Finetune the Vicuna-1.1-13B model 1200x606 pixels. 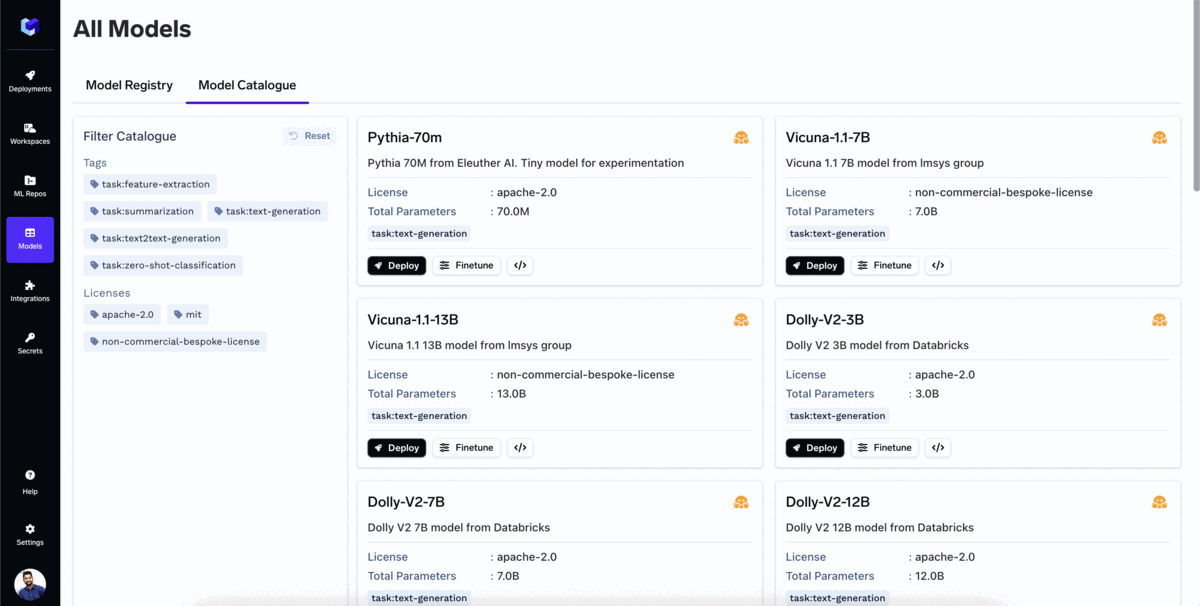(x=466, y=448)
